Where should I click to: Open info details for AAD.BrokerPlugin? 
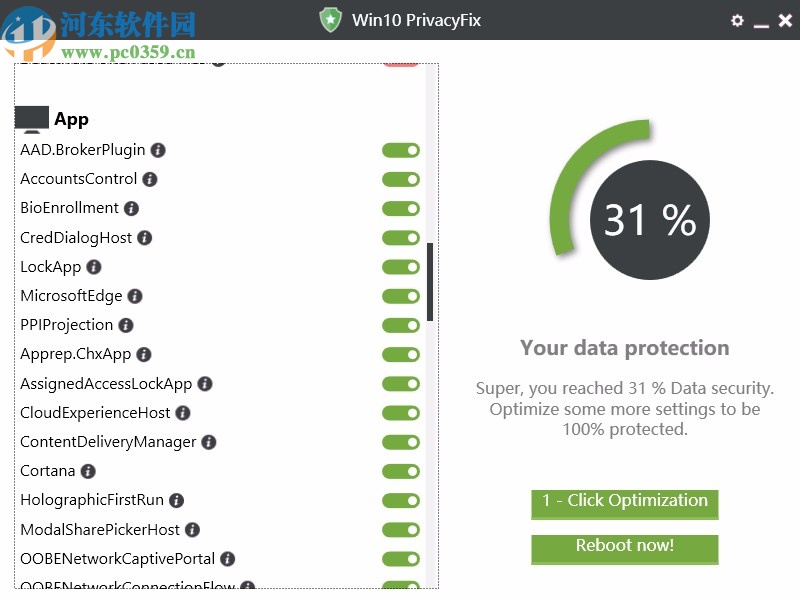(161, 150)
